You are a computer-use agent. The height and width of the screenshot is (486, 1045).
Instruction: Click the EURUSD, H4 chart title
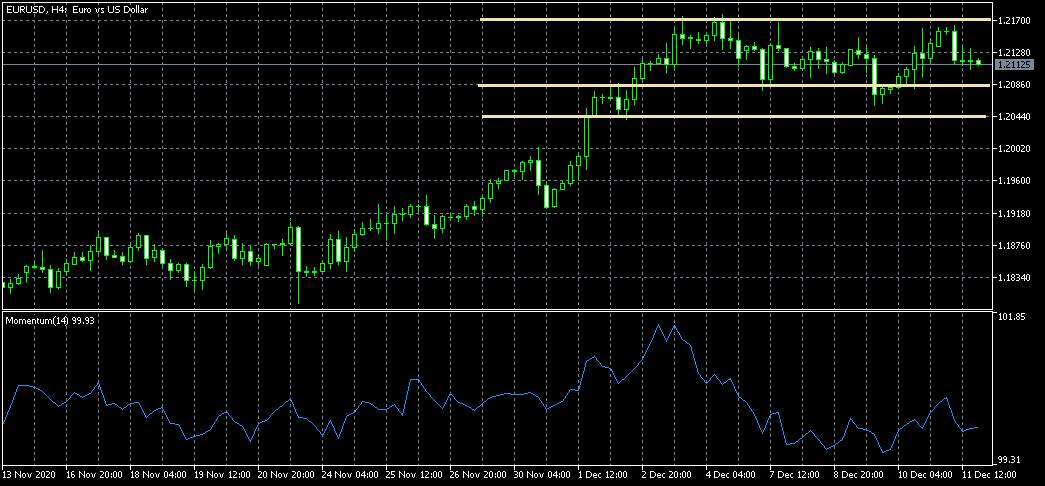tap(77, 9)
